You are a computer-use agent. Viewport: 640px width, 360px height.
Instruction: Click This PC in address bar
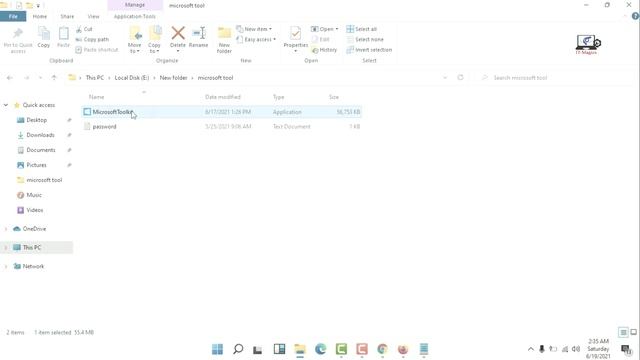pos(95,78)
